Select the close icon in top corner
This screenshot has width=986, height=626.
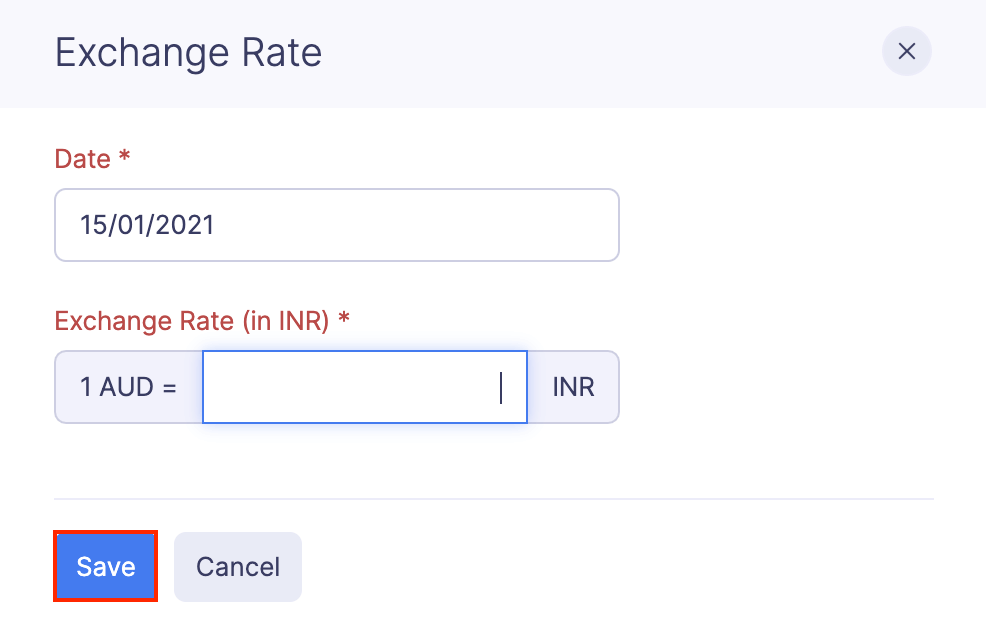[x=906, y=51]
